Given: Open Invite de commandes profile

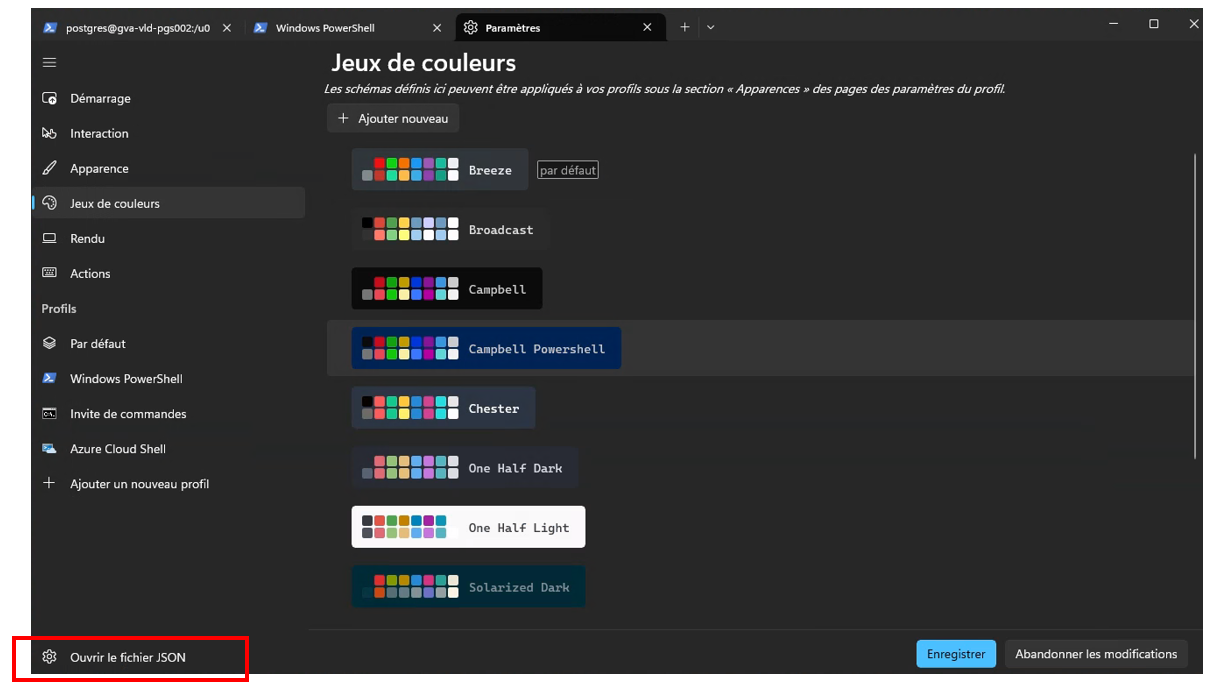Looking at the screenshot, I should point(128,414).
